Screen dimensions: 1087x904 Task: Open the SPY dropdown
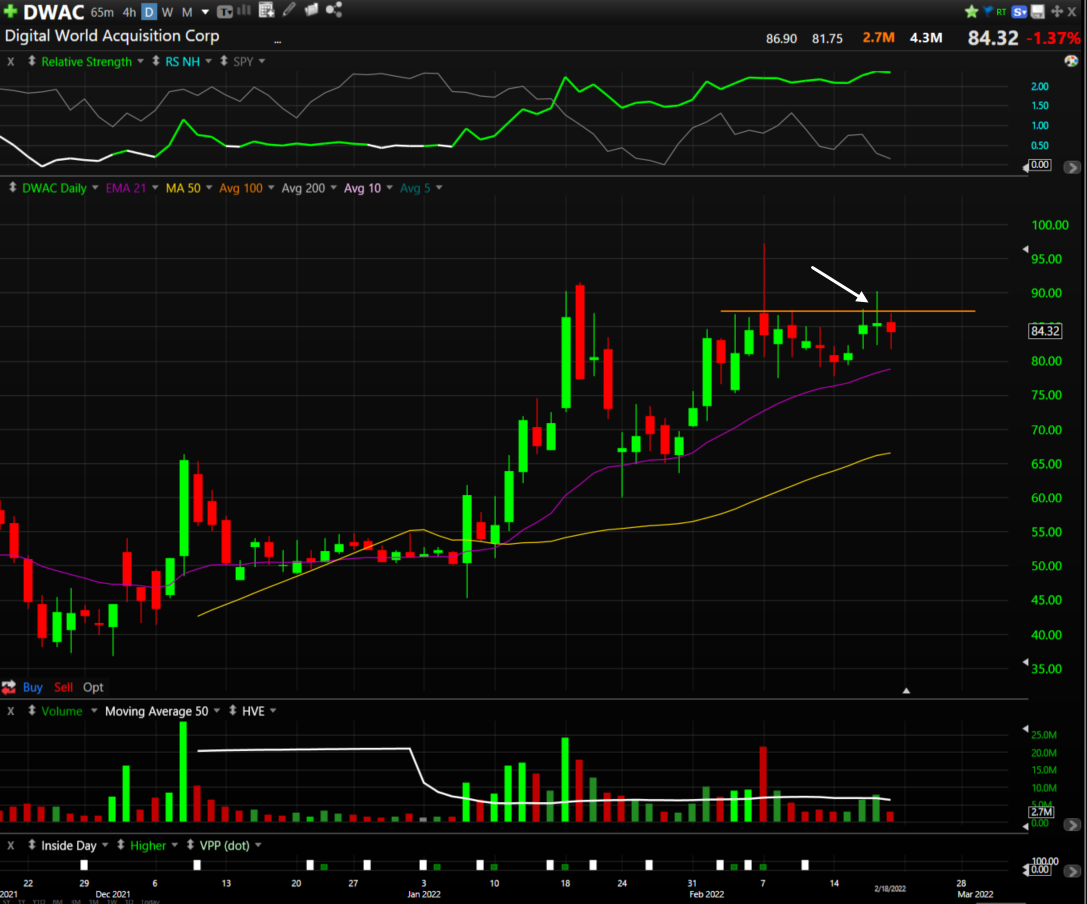click(x=262, y=61)
